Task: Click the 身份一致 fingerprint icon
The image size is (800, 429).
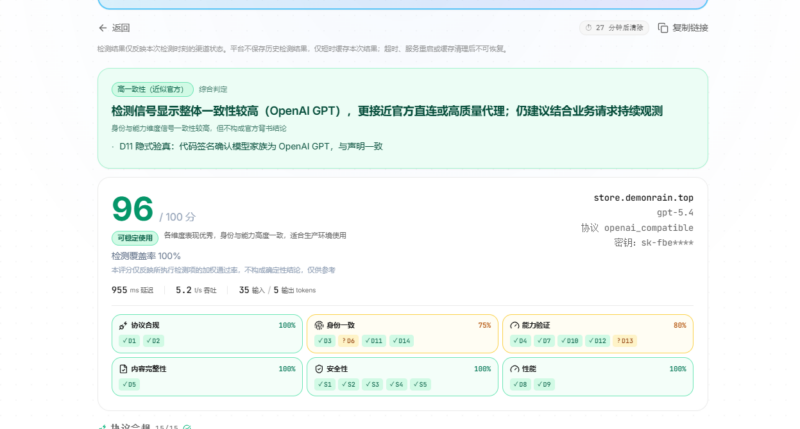Action: coord(319,325)
